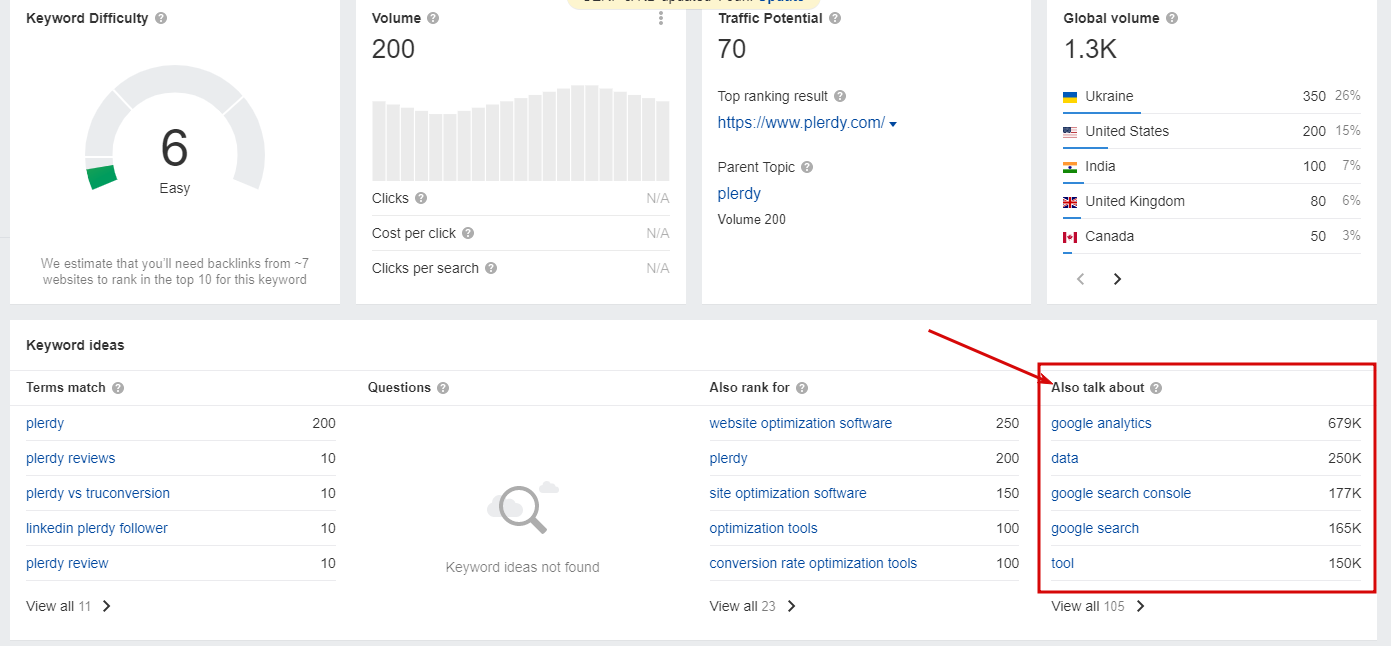
Task: Click the 679K google analytics volume
Action: pyautogui.click(x=1345, y=423)
